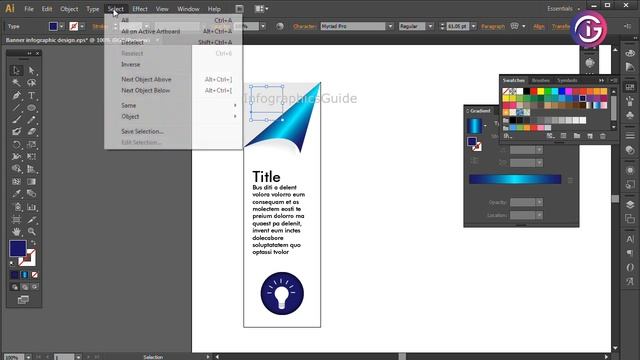This screenshot has width=640, height=360.
Task: Select the Column Graph tool
Action: coord(31,207)
